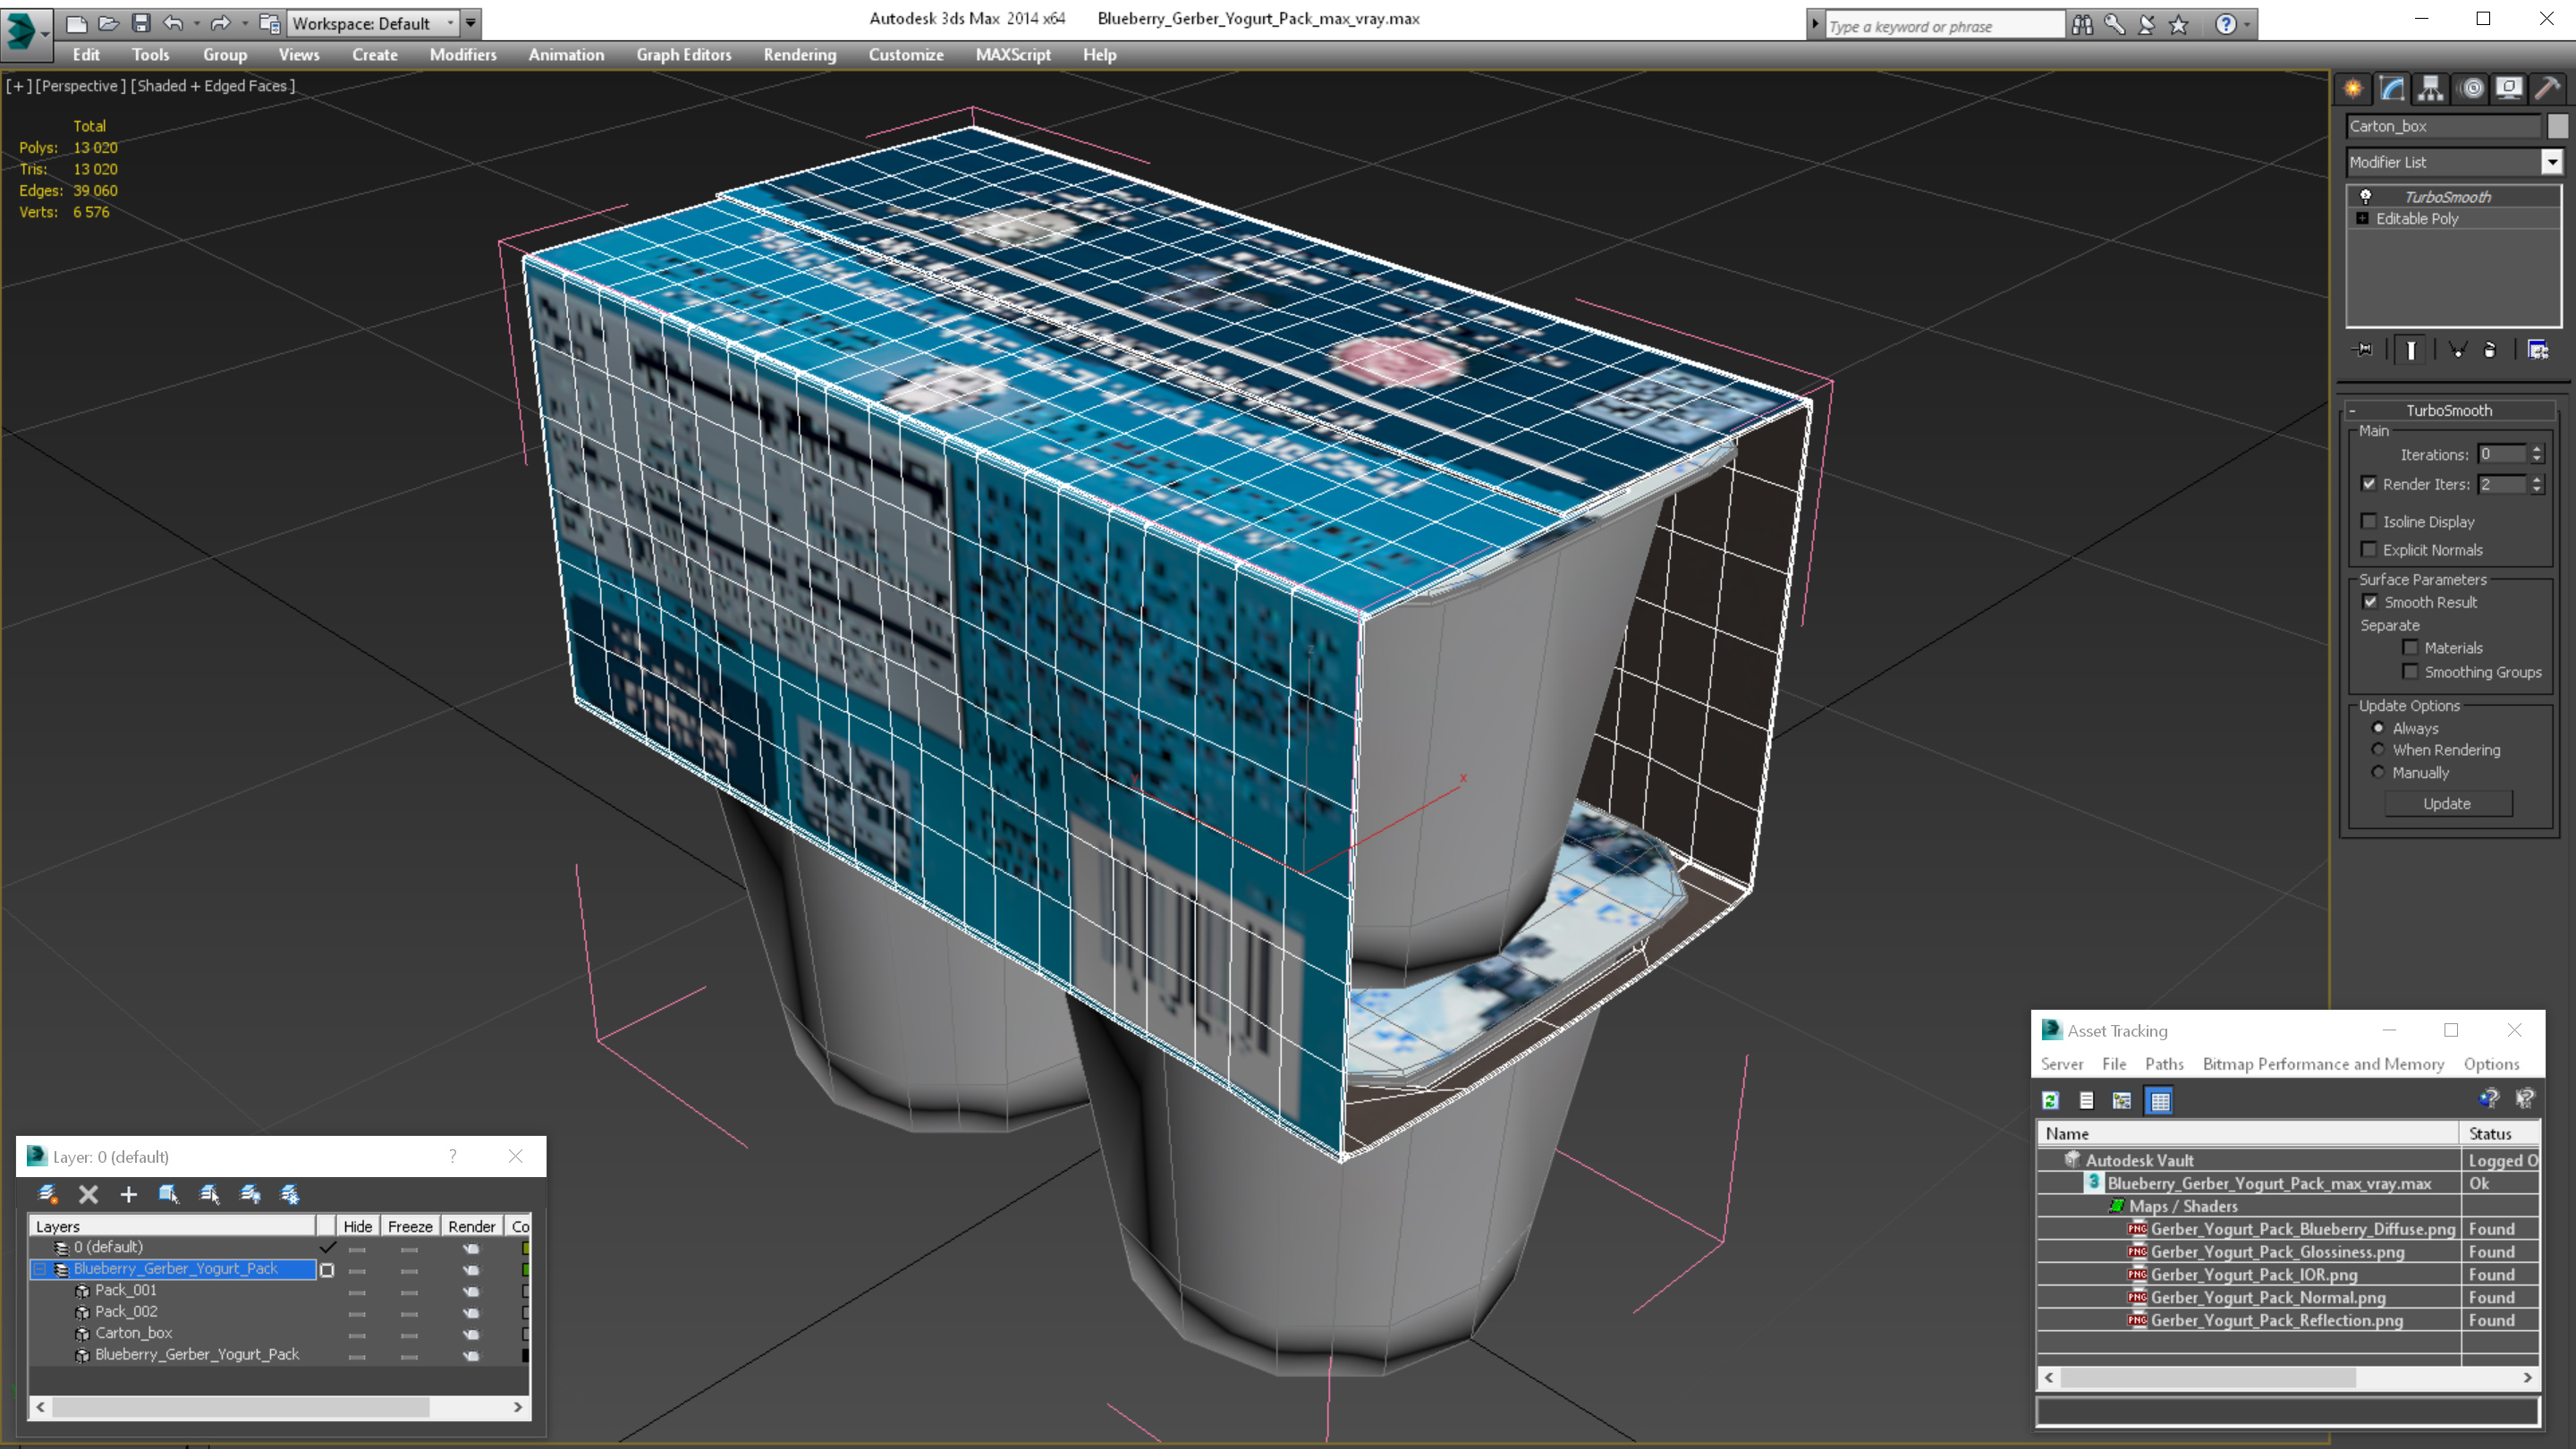Switch Asset Tracking to tree view
The width and height of the screenshot is (2576, 1449).
(2122, 1101)
